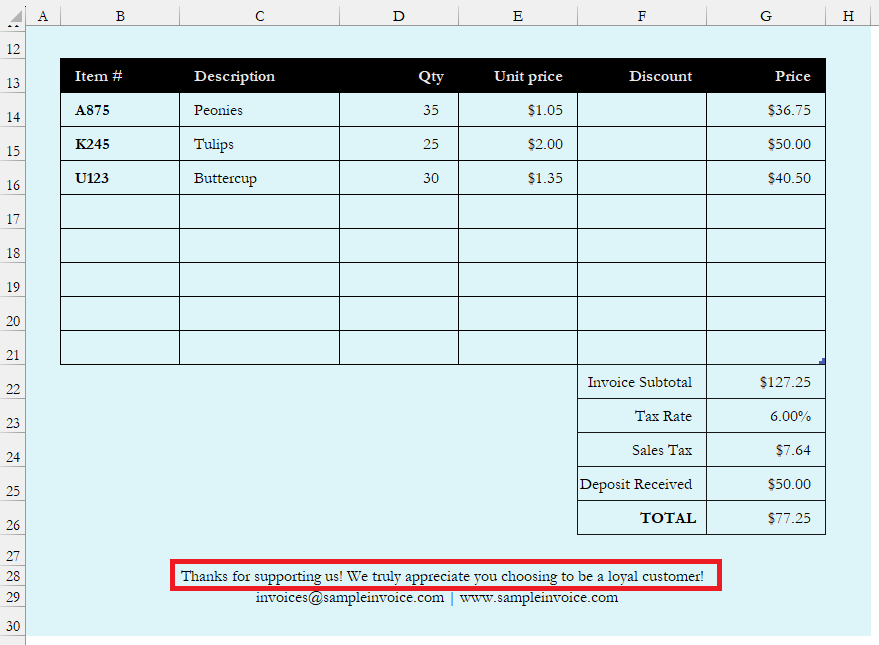Image resolution: width=879 pixels, height=645 pixels.
Task: Select row 28 header
Action: 13,576
